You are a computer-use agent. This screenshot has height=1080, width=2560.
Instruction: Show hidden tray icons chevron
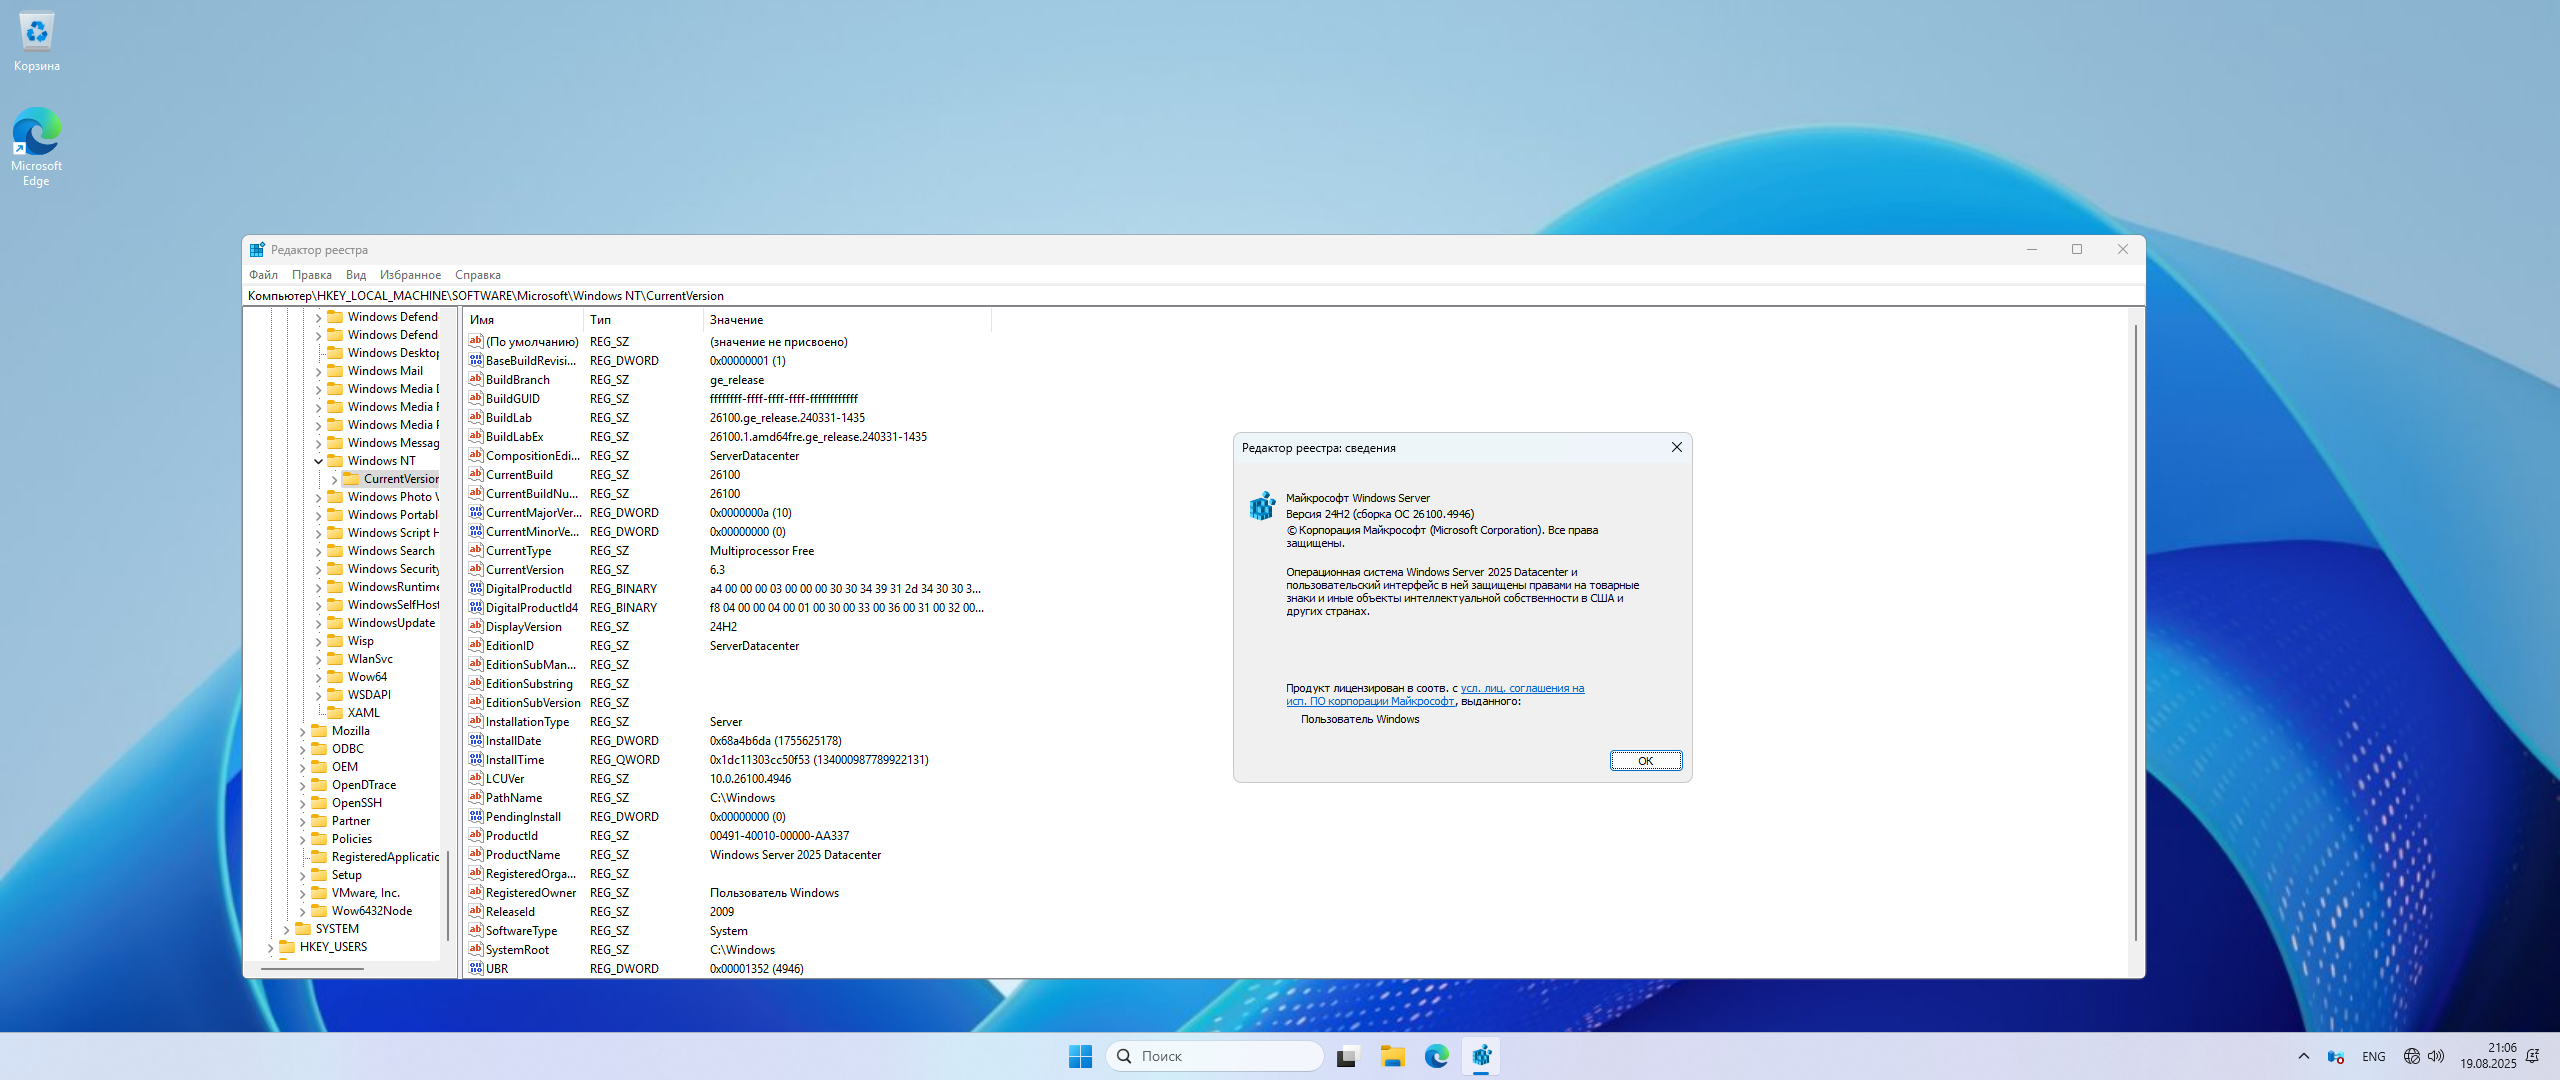(2304, 1056)
